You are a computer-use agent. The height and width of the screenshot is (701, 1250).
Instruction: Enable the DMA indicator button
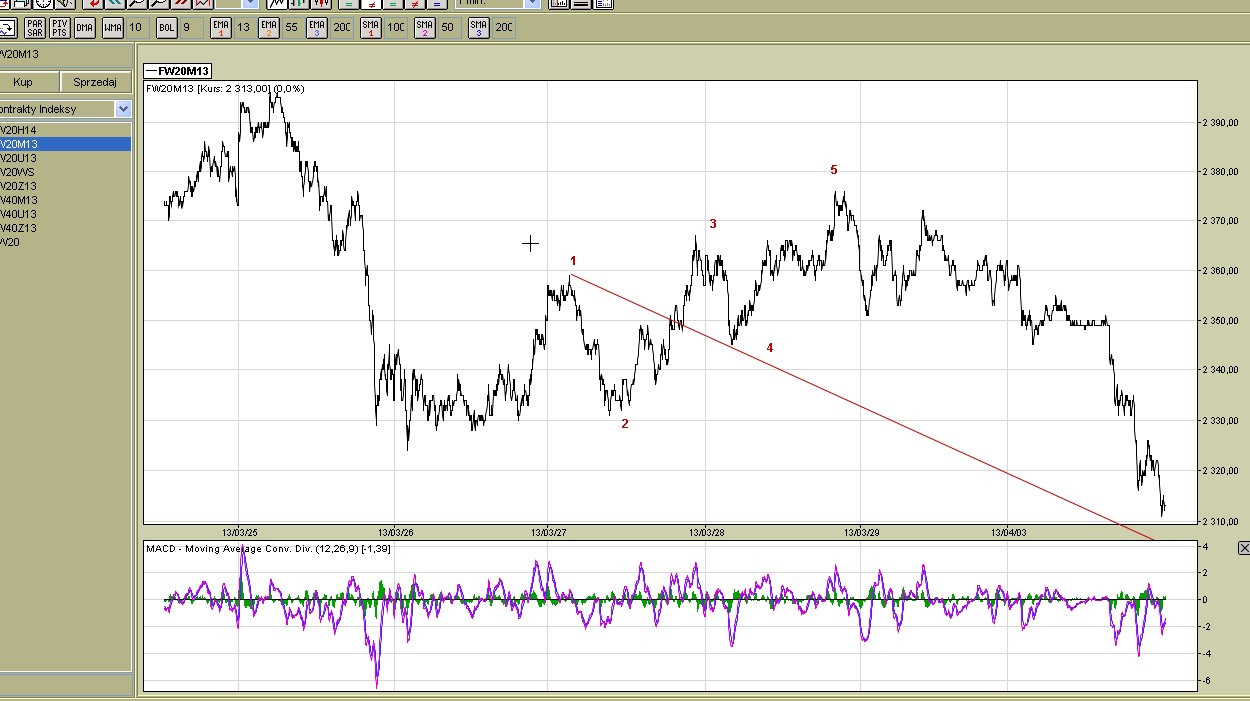(85, 28)
